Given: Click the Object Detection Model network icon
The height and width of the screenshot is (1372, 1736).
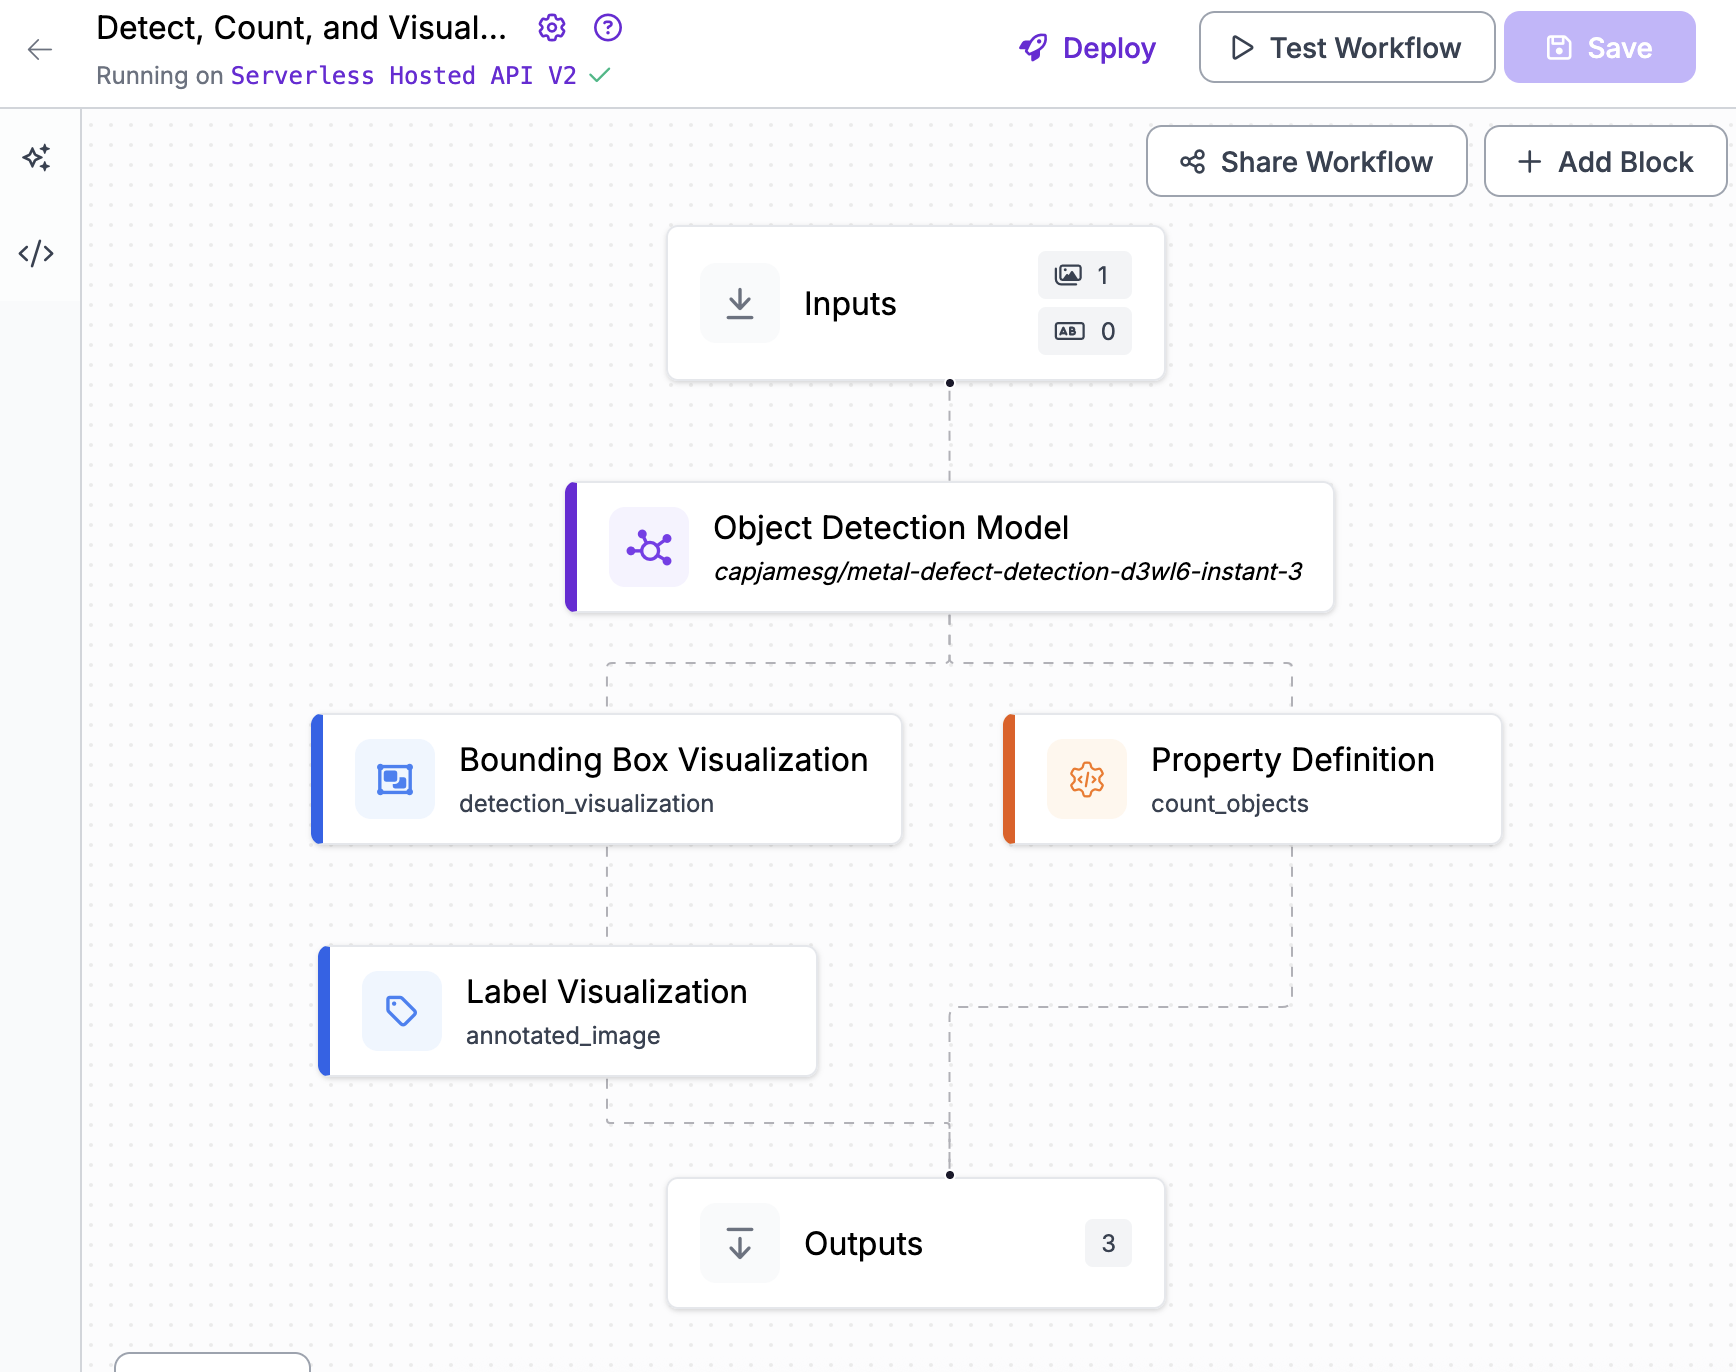Looking at the screenshot, I should [x=649, y=548].
